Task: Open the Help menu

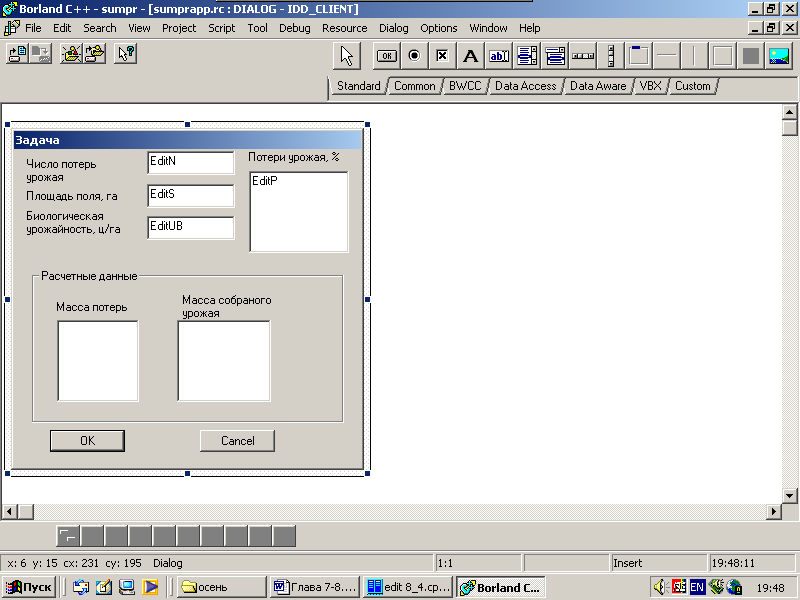Action: coord(530,28)
